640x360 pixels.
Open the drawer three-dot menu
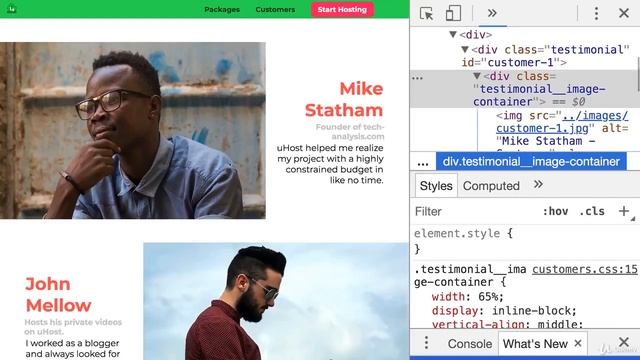point(427,343)
